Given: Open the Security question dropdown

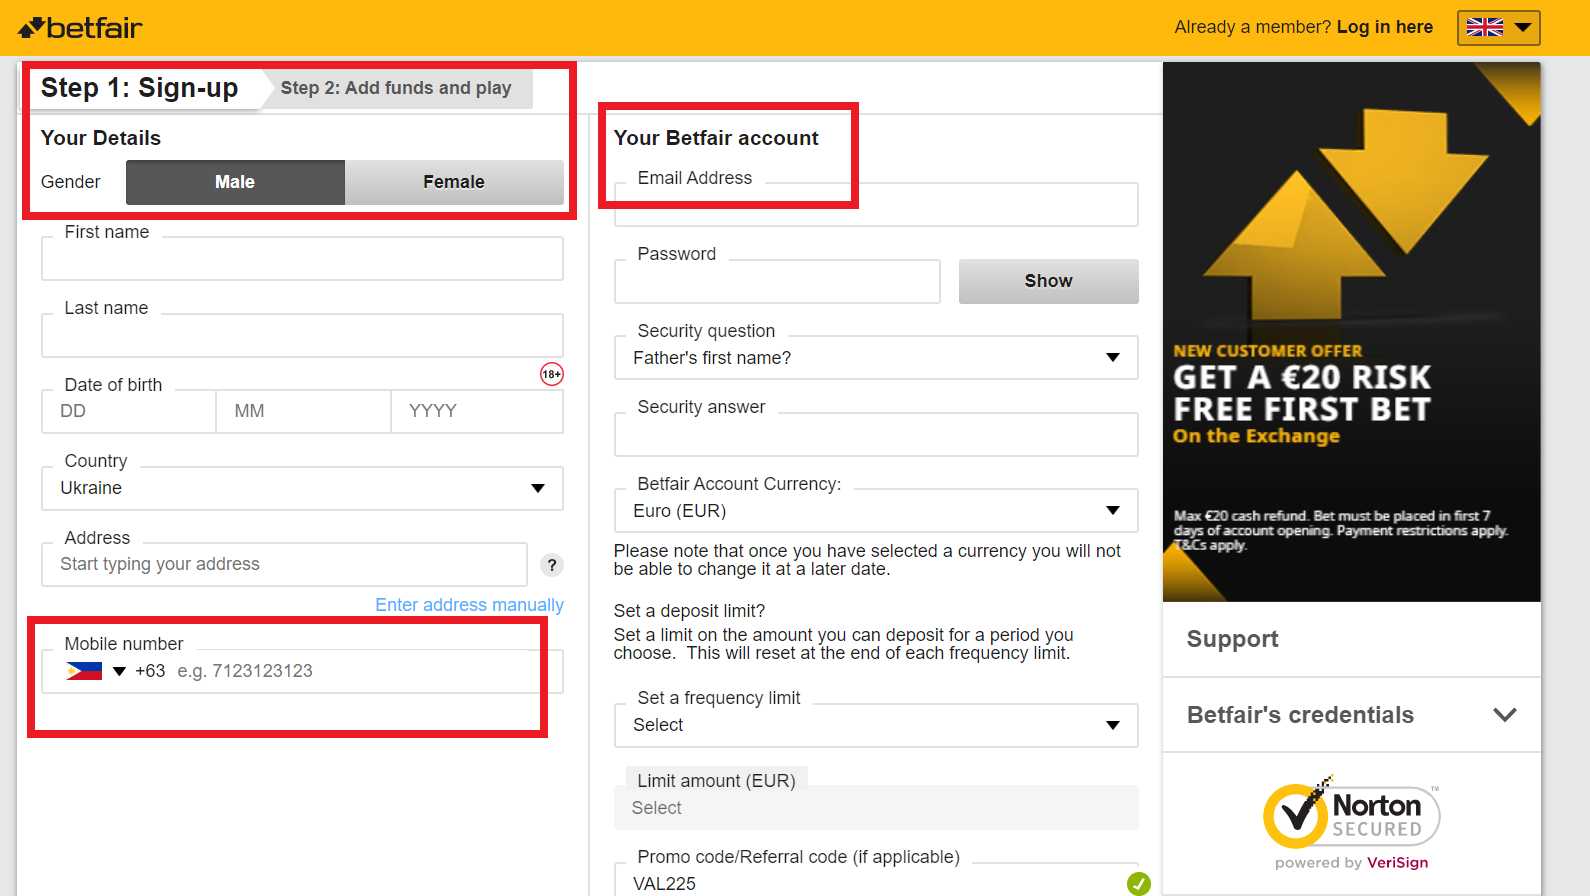Looking at the screenshot, I should point(876,358).
